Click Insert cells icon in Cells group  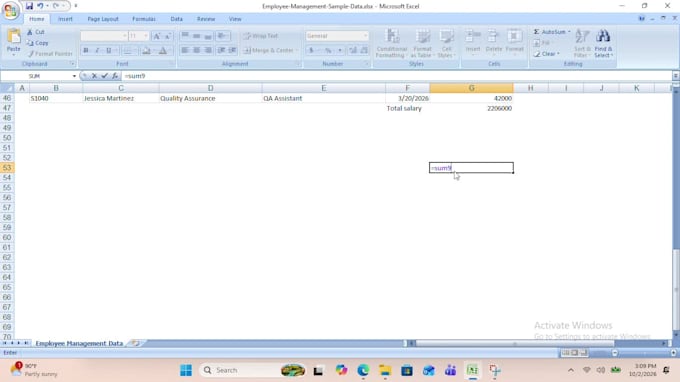click(473, 37)
